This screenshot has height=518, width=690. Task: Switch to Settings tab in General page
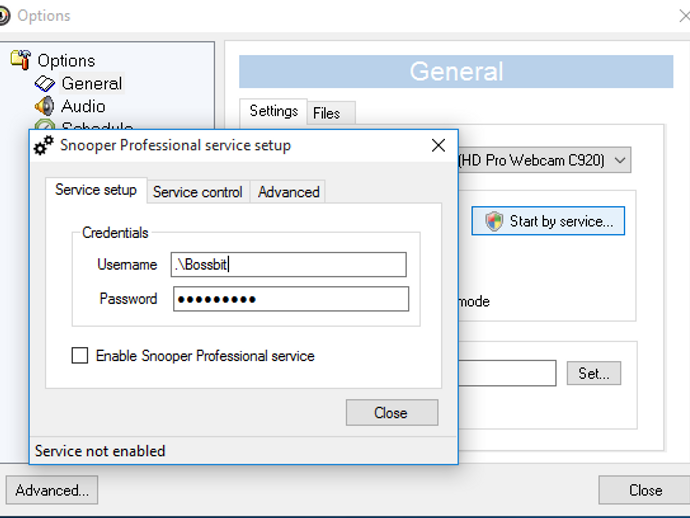pos(274,111)
